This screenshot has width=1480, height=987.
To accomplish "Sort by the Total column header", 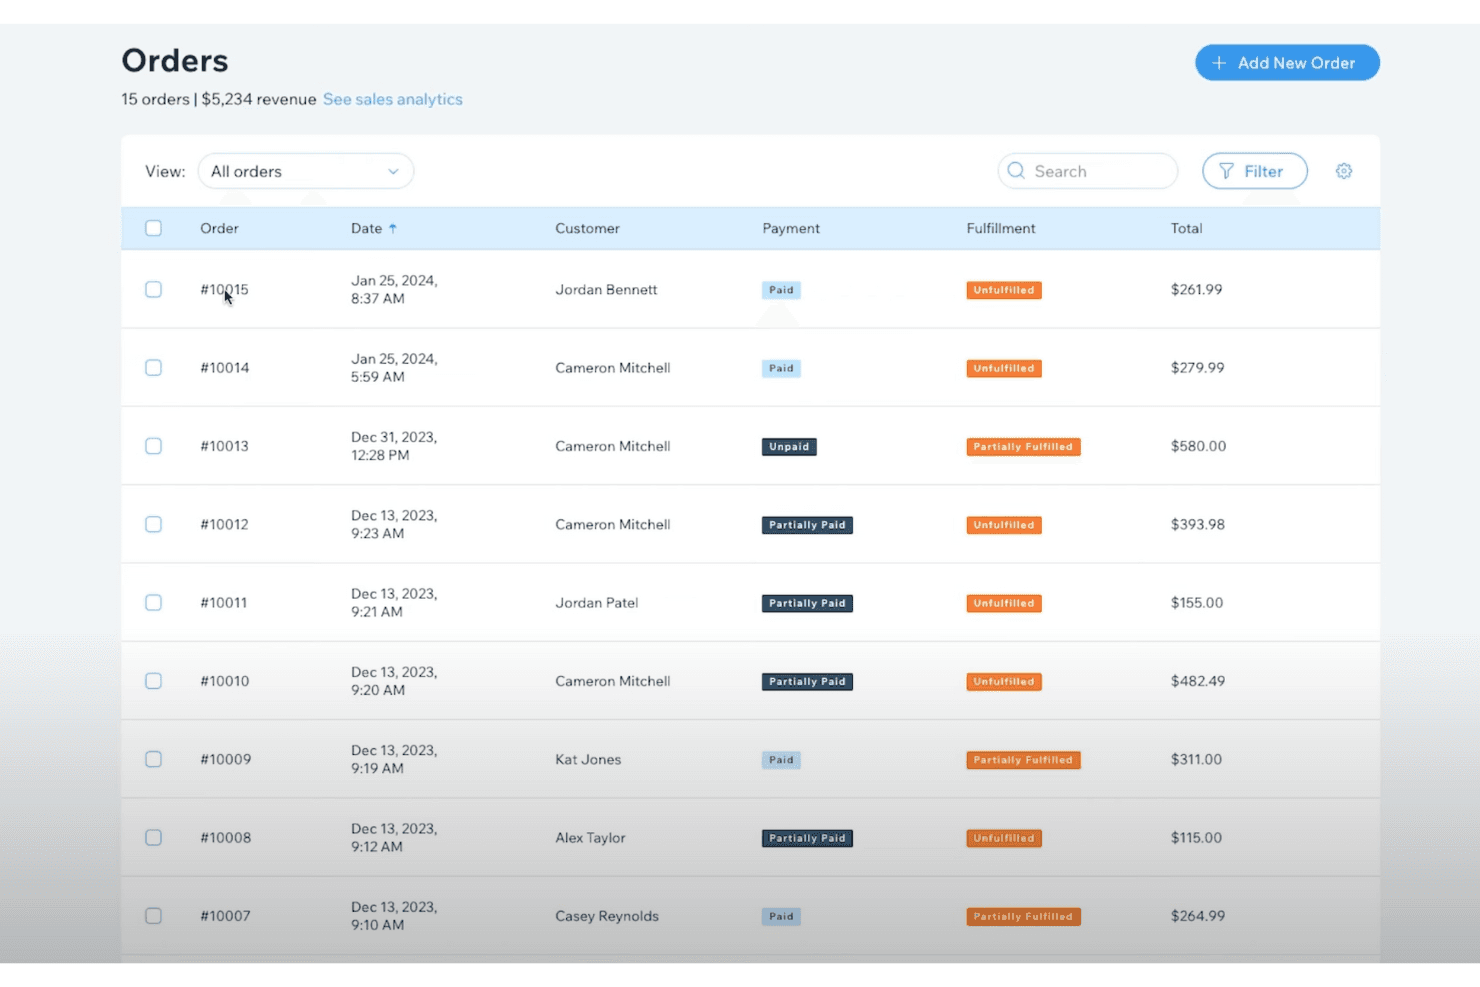I will 1186,228.
